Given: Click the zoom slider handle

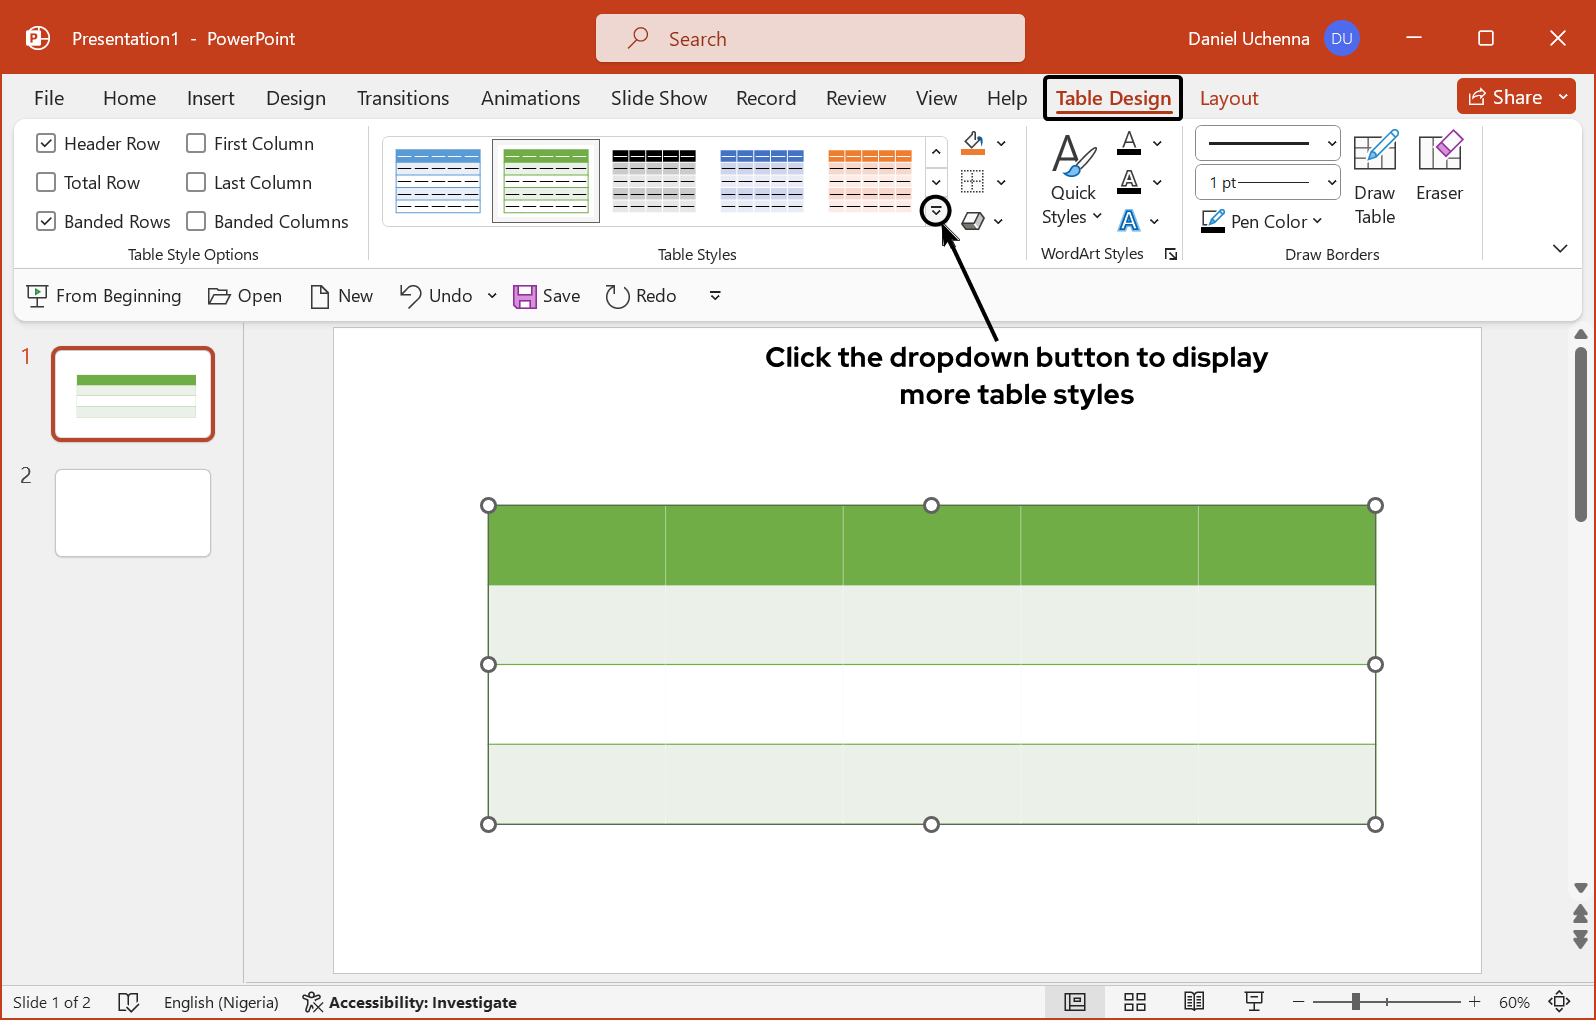Looking at the screenshot, I should coord(1356,1002).
